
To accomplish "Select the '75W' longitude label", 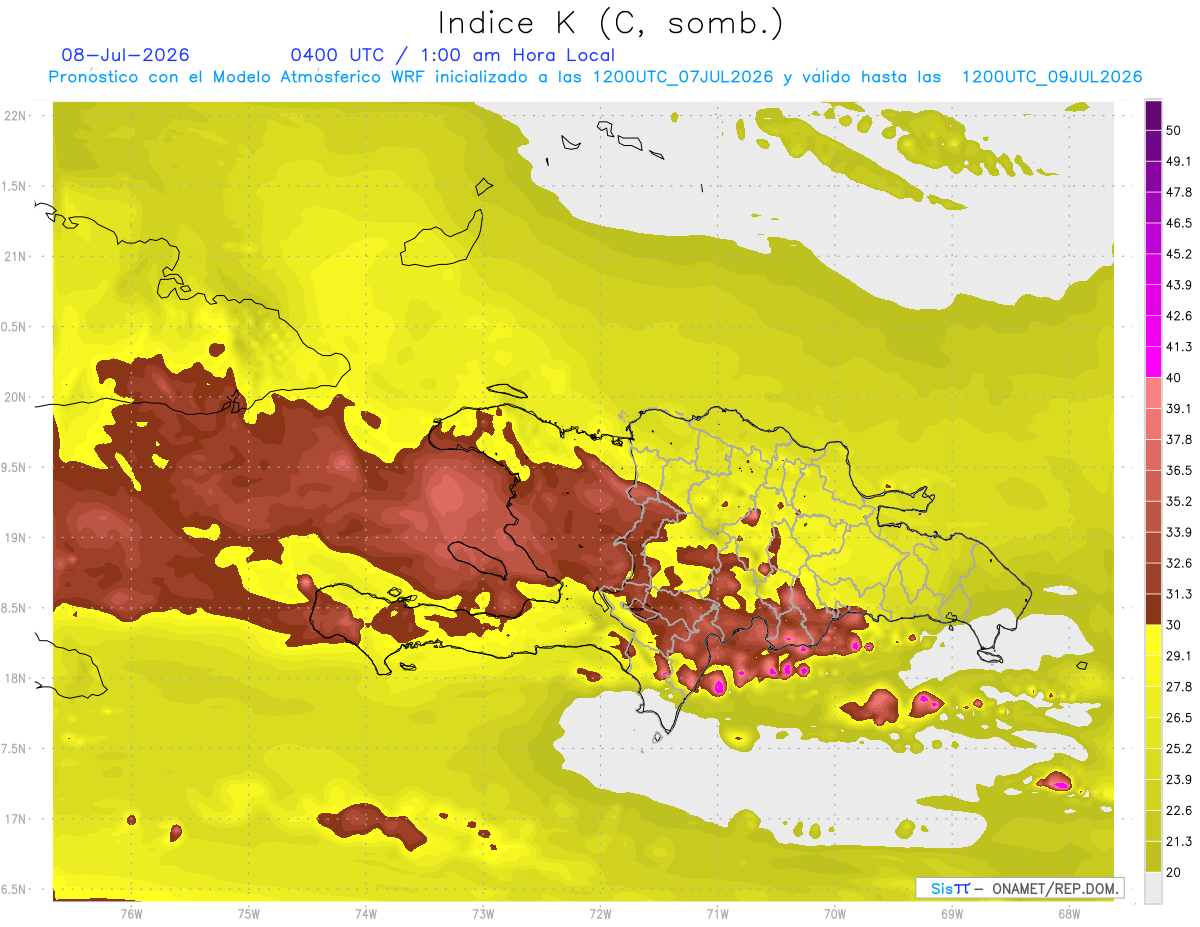I will tap(248, 913).
